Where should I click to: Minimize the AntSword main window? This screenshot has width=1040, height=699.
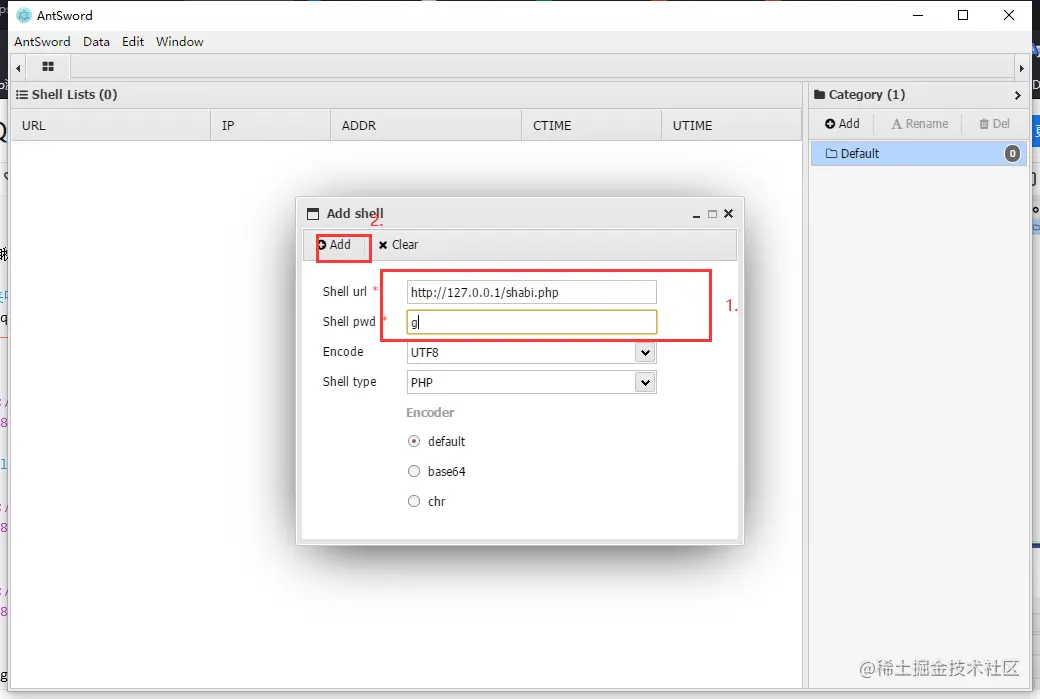pos(918,15)
